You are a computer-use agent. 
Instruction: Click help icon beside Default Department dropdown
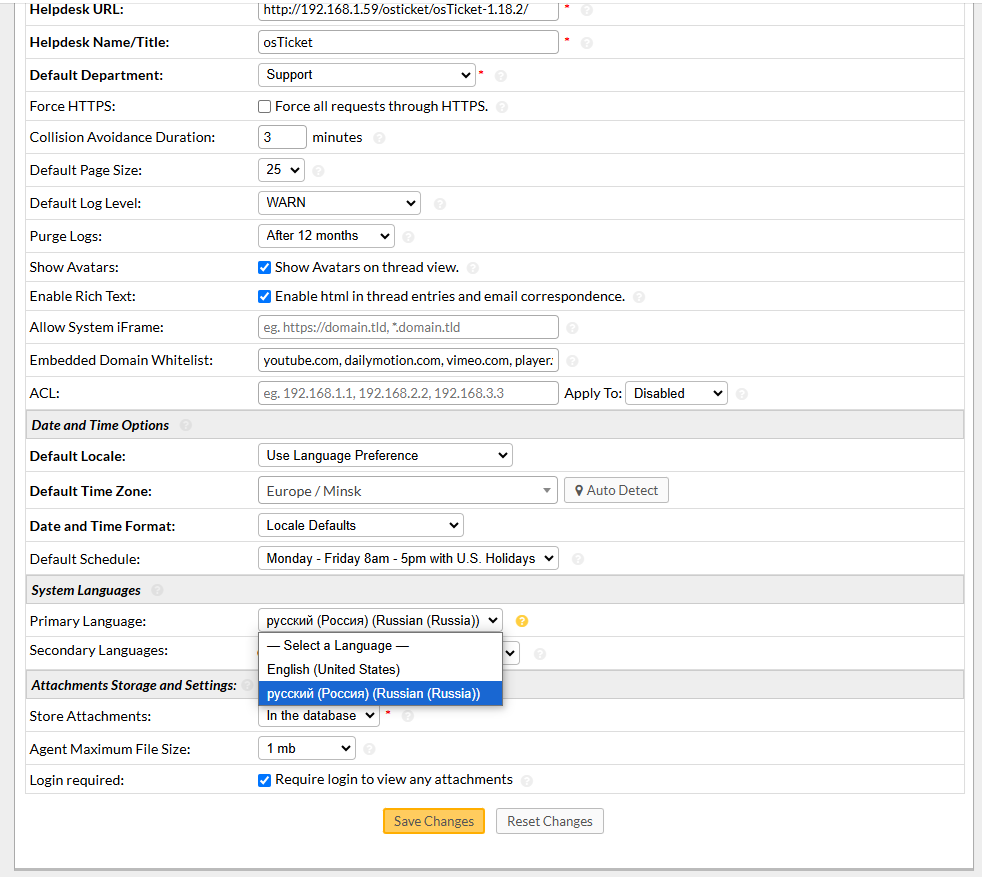500,76
